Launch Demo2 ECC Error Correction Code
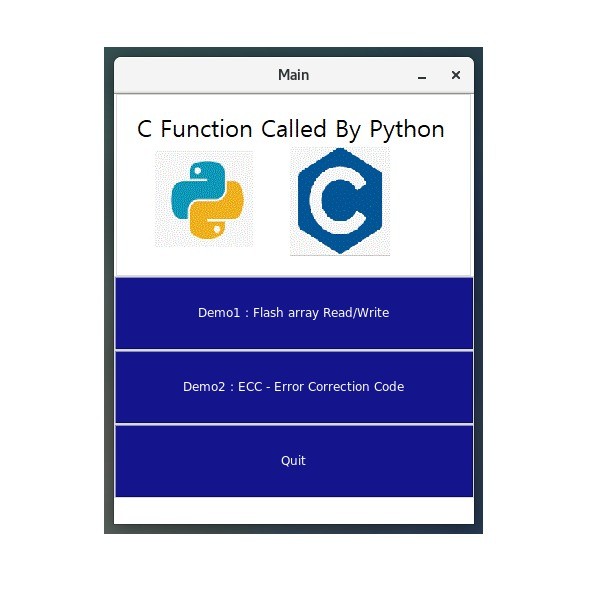Screen dimensions: 600x600 click(x=294, y=387)
